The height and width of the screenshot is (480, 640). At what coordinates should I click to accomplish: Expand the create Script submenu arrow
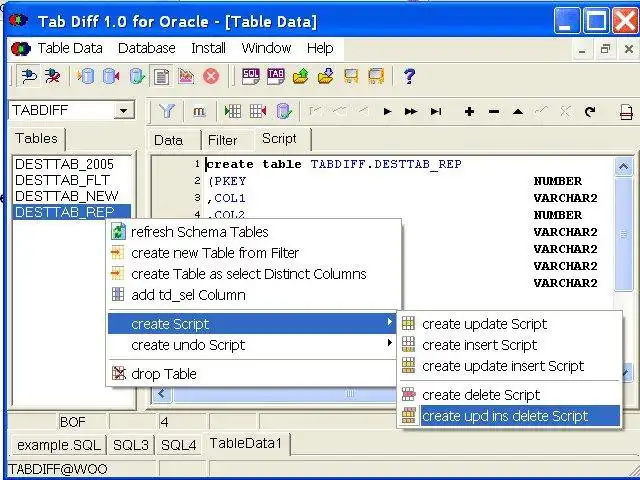(389, 322)
